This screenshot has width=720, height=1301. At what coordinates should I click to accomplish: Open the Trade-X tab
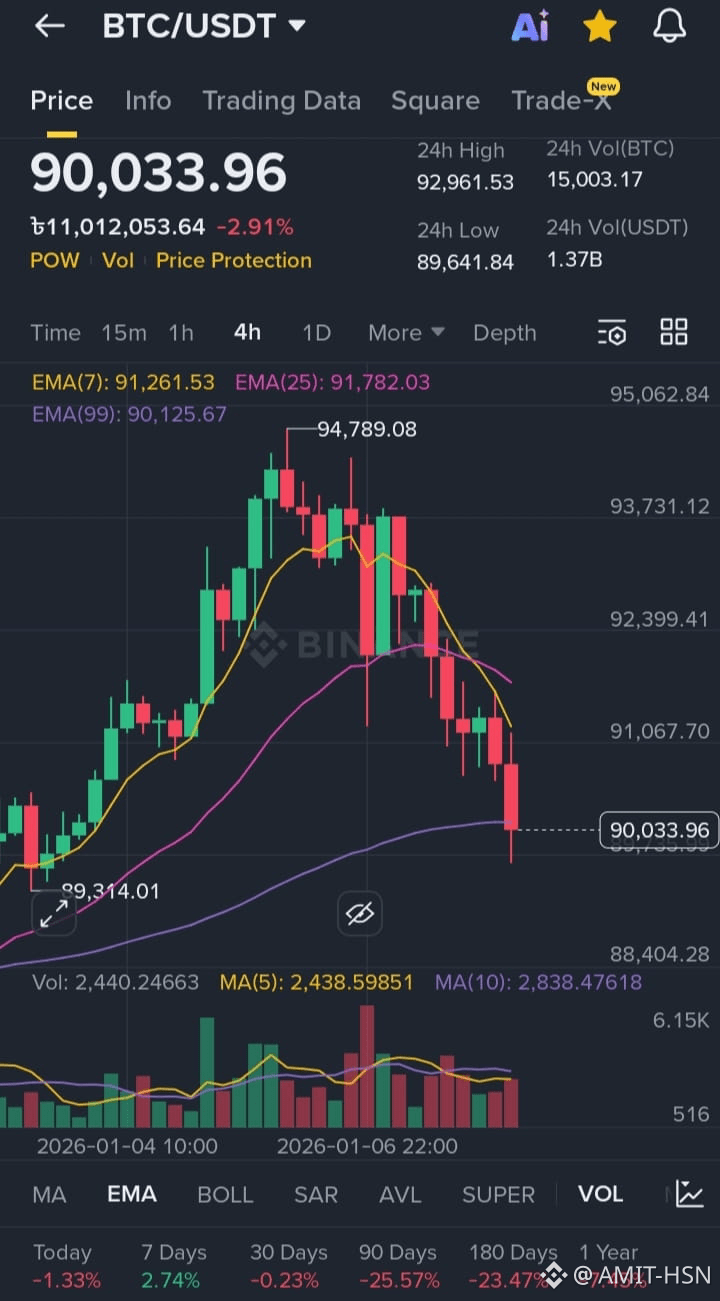click(x=563, y=100)
